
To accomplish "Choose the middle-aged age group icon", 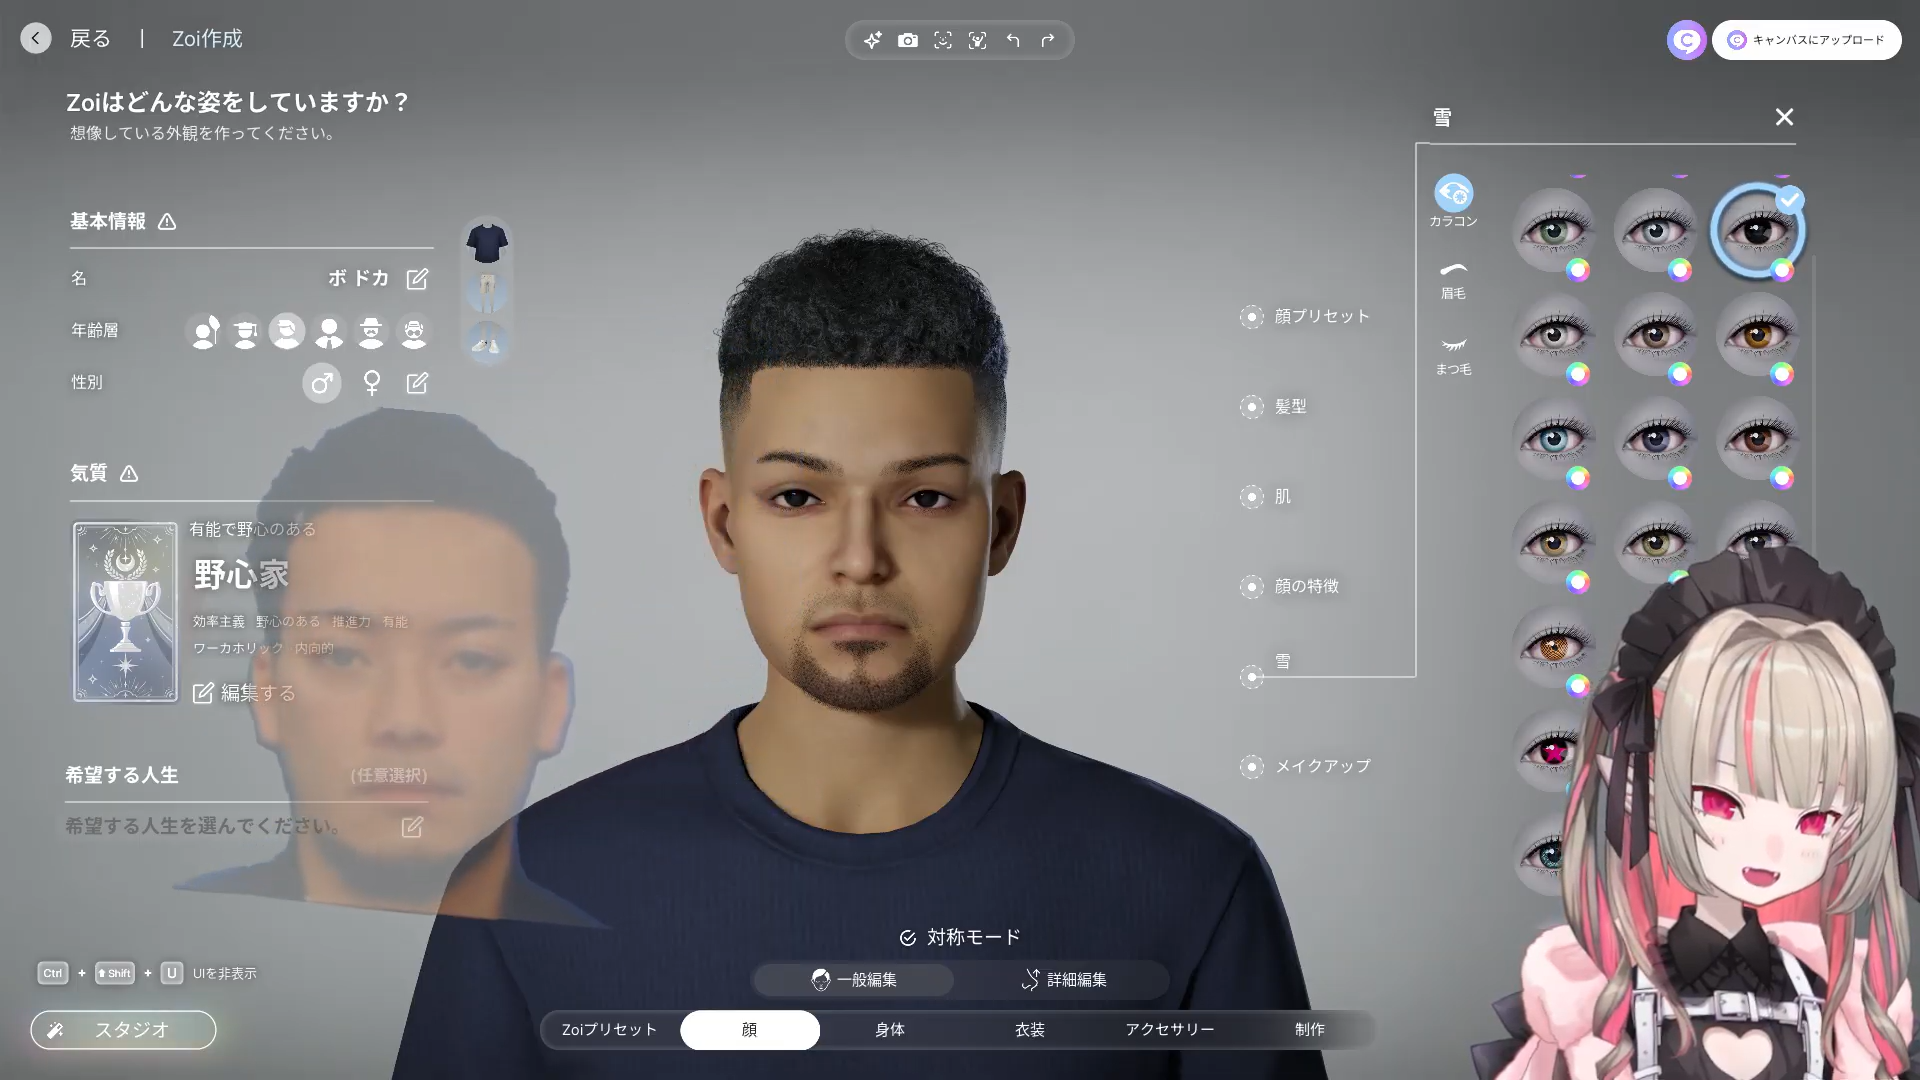I will click(371, 331).
